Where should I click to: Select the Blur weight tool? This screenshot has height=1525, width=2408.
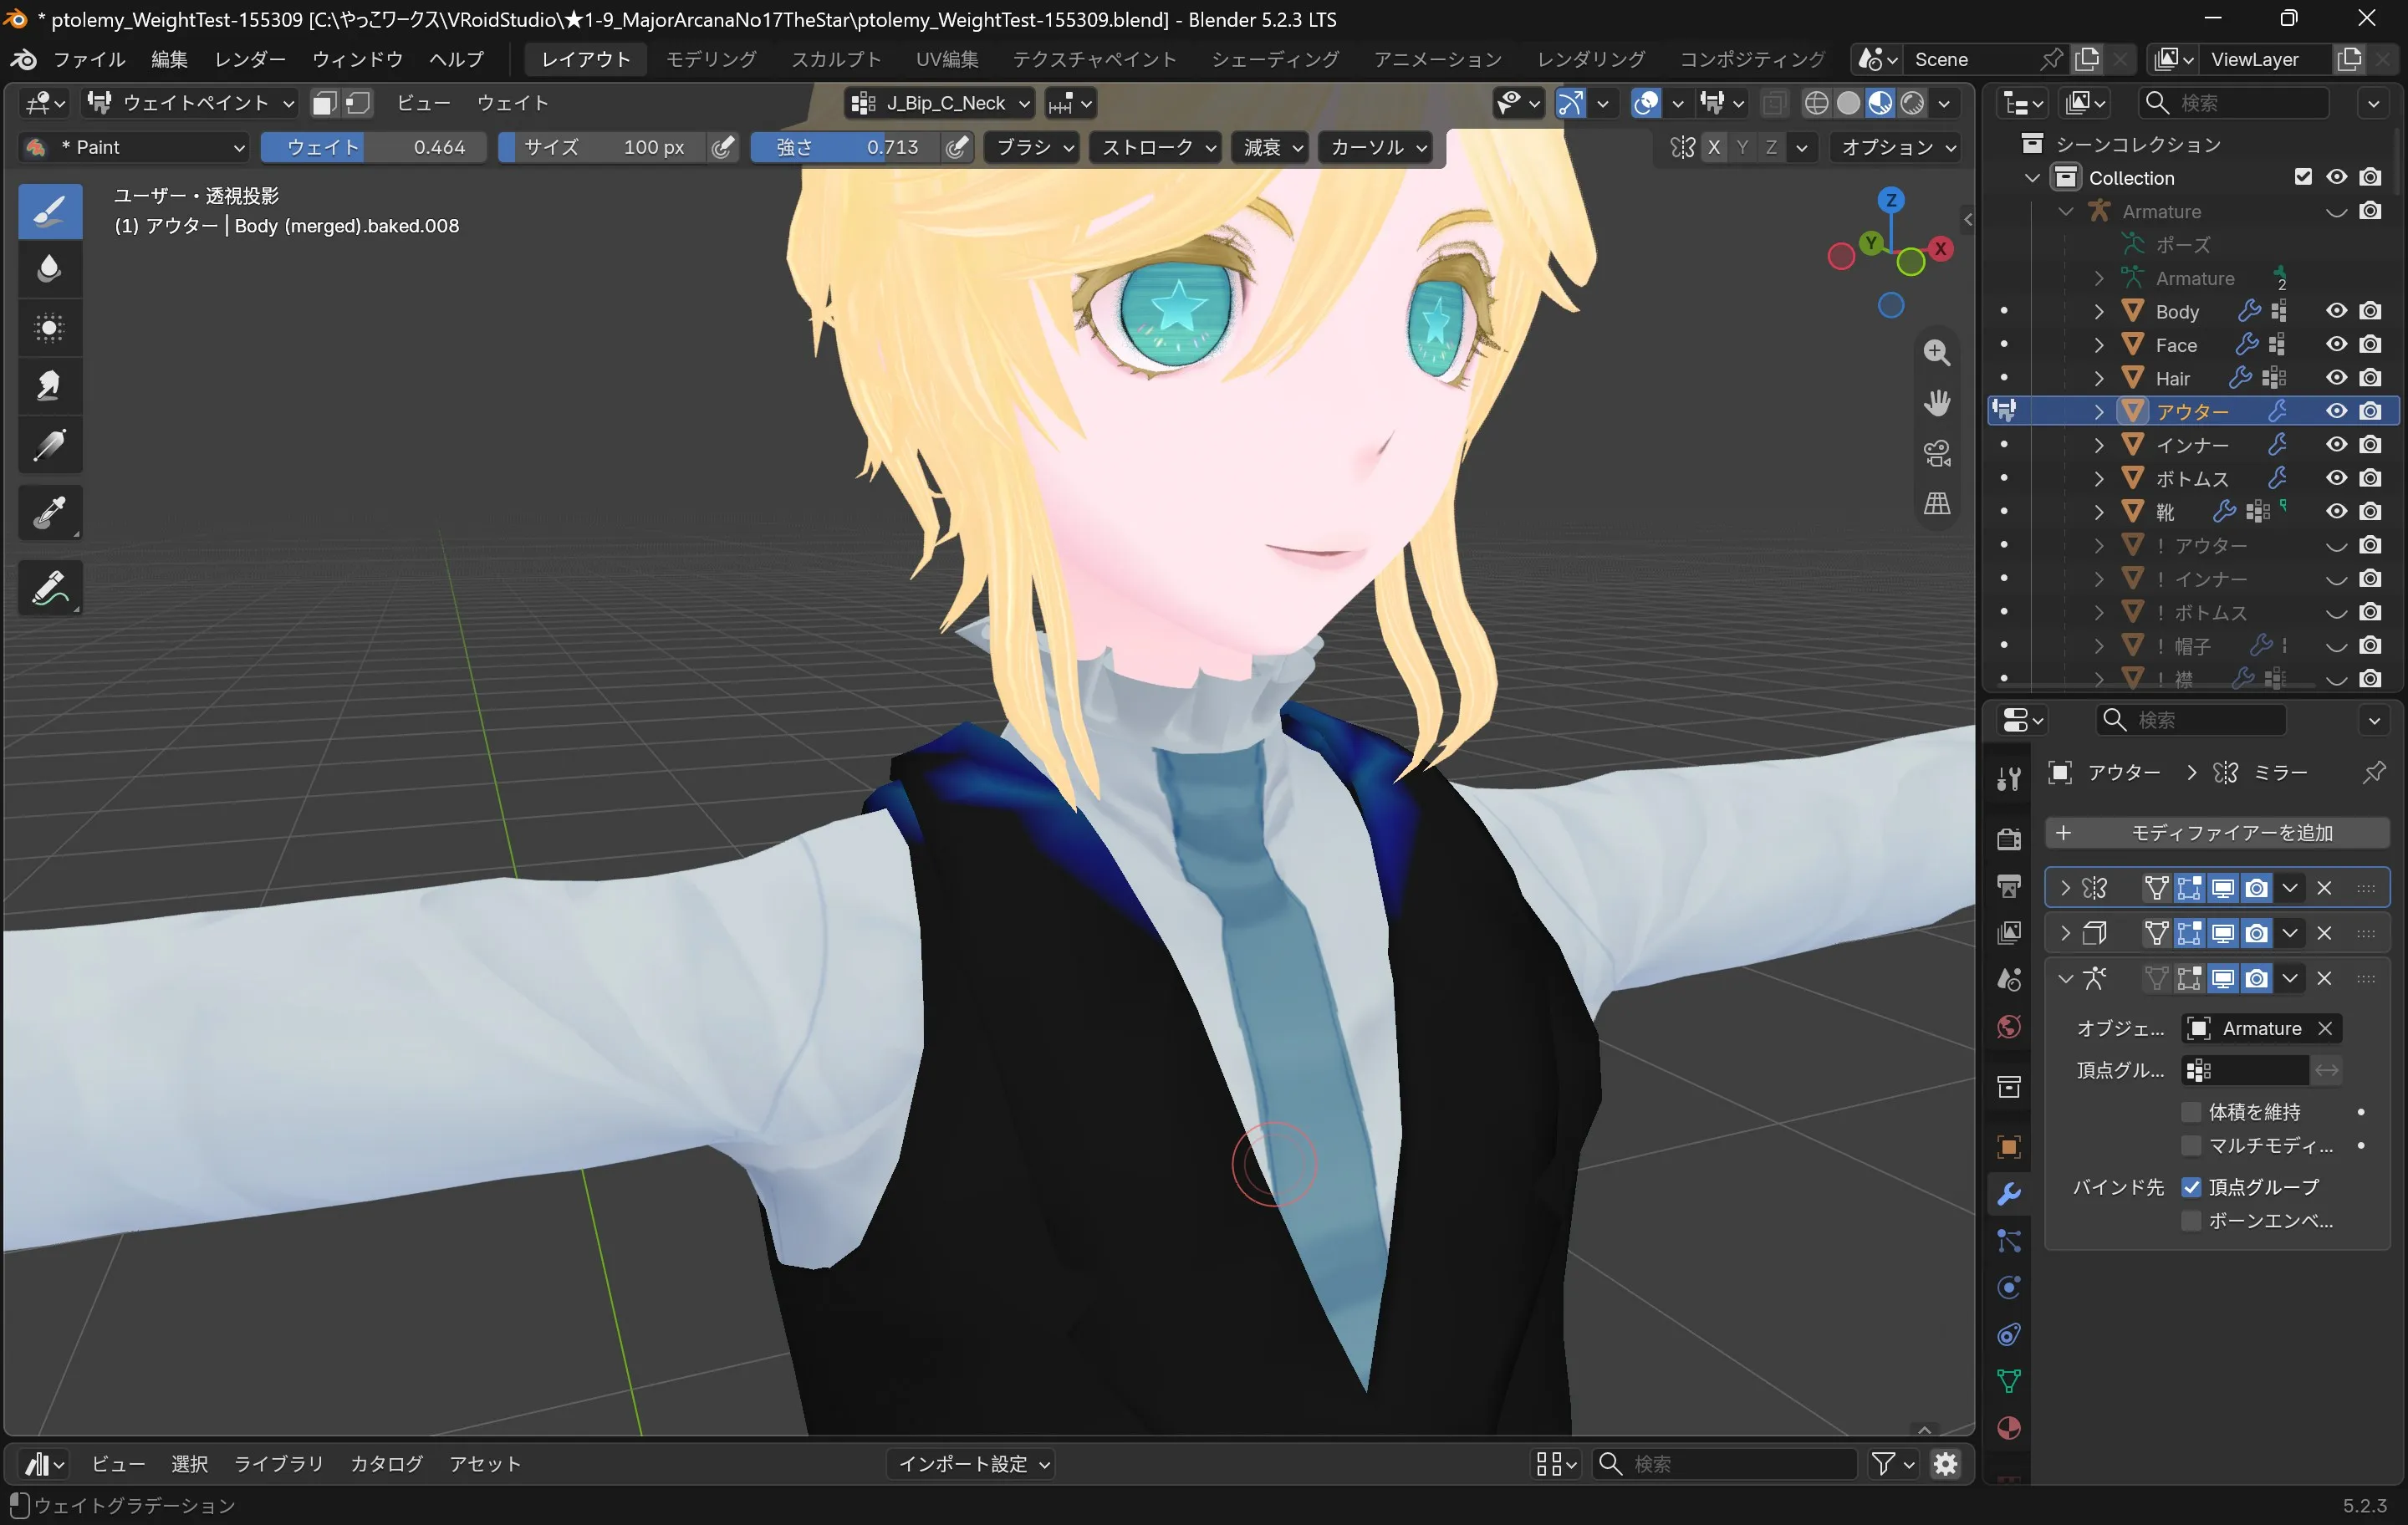click(x=50, y=269)
